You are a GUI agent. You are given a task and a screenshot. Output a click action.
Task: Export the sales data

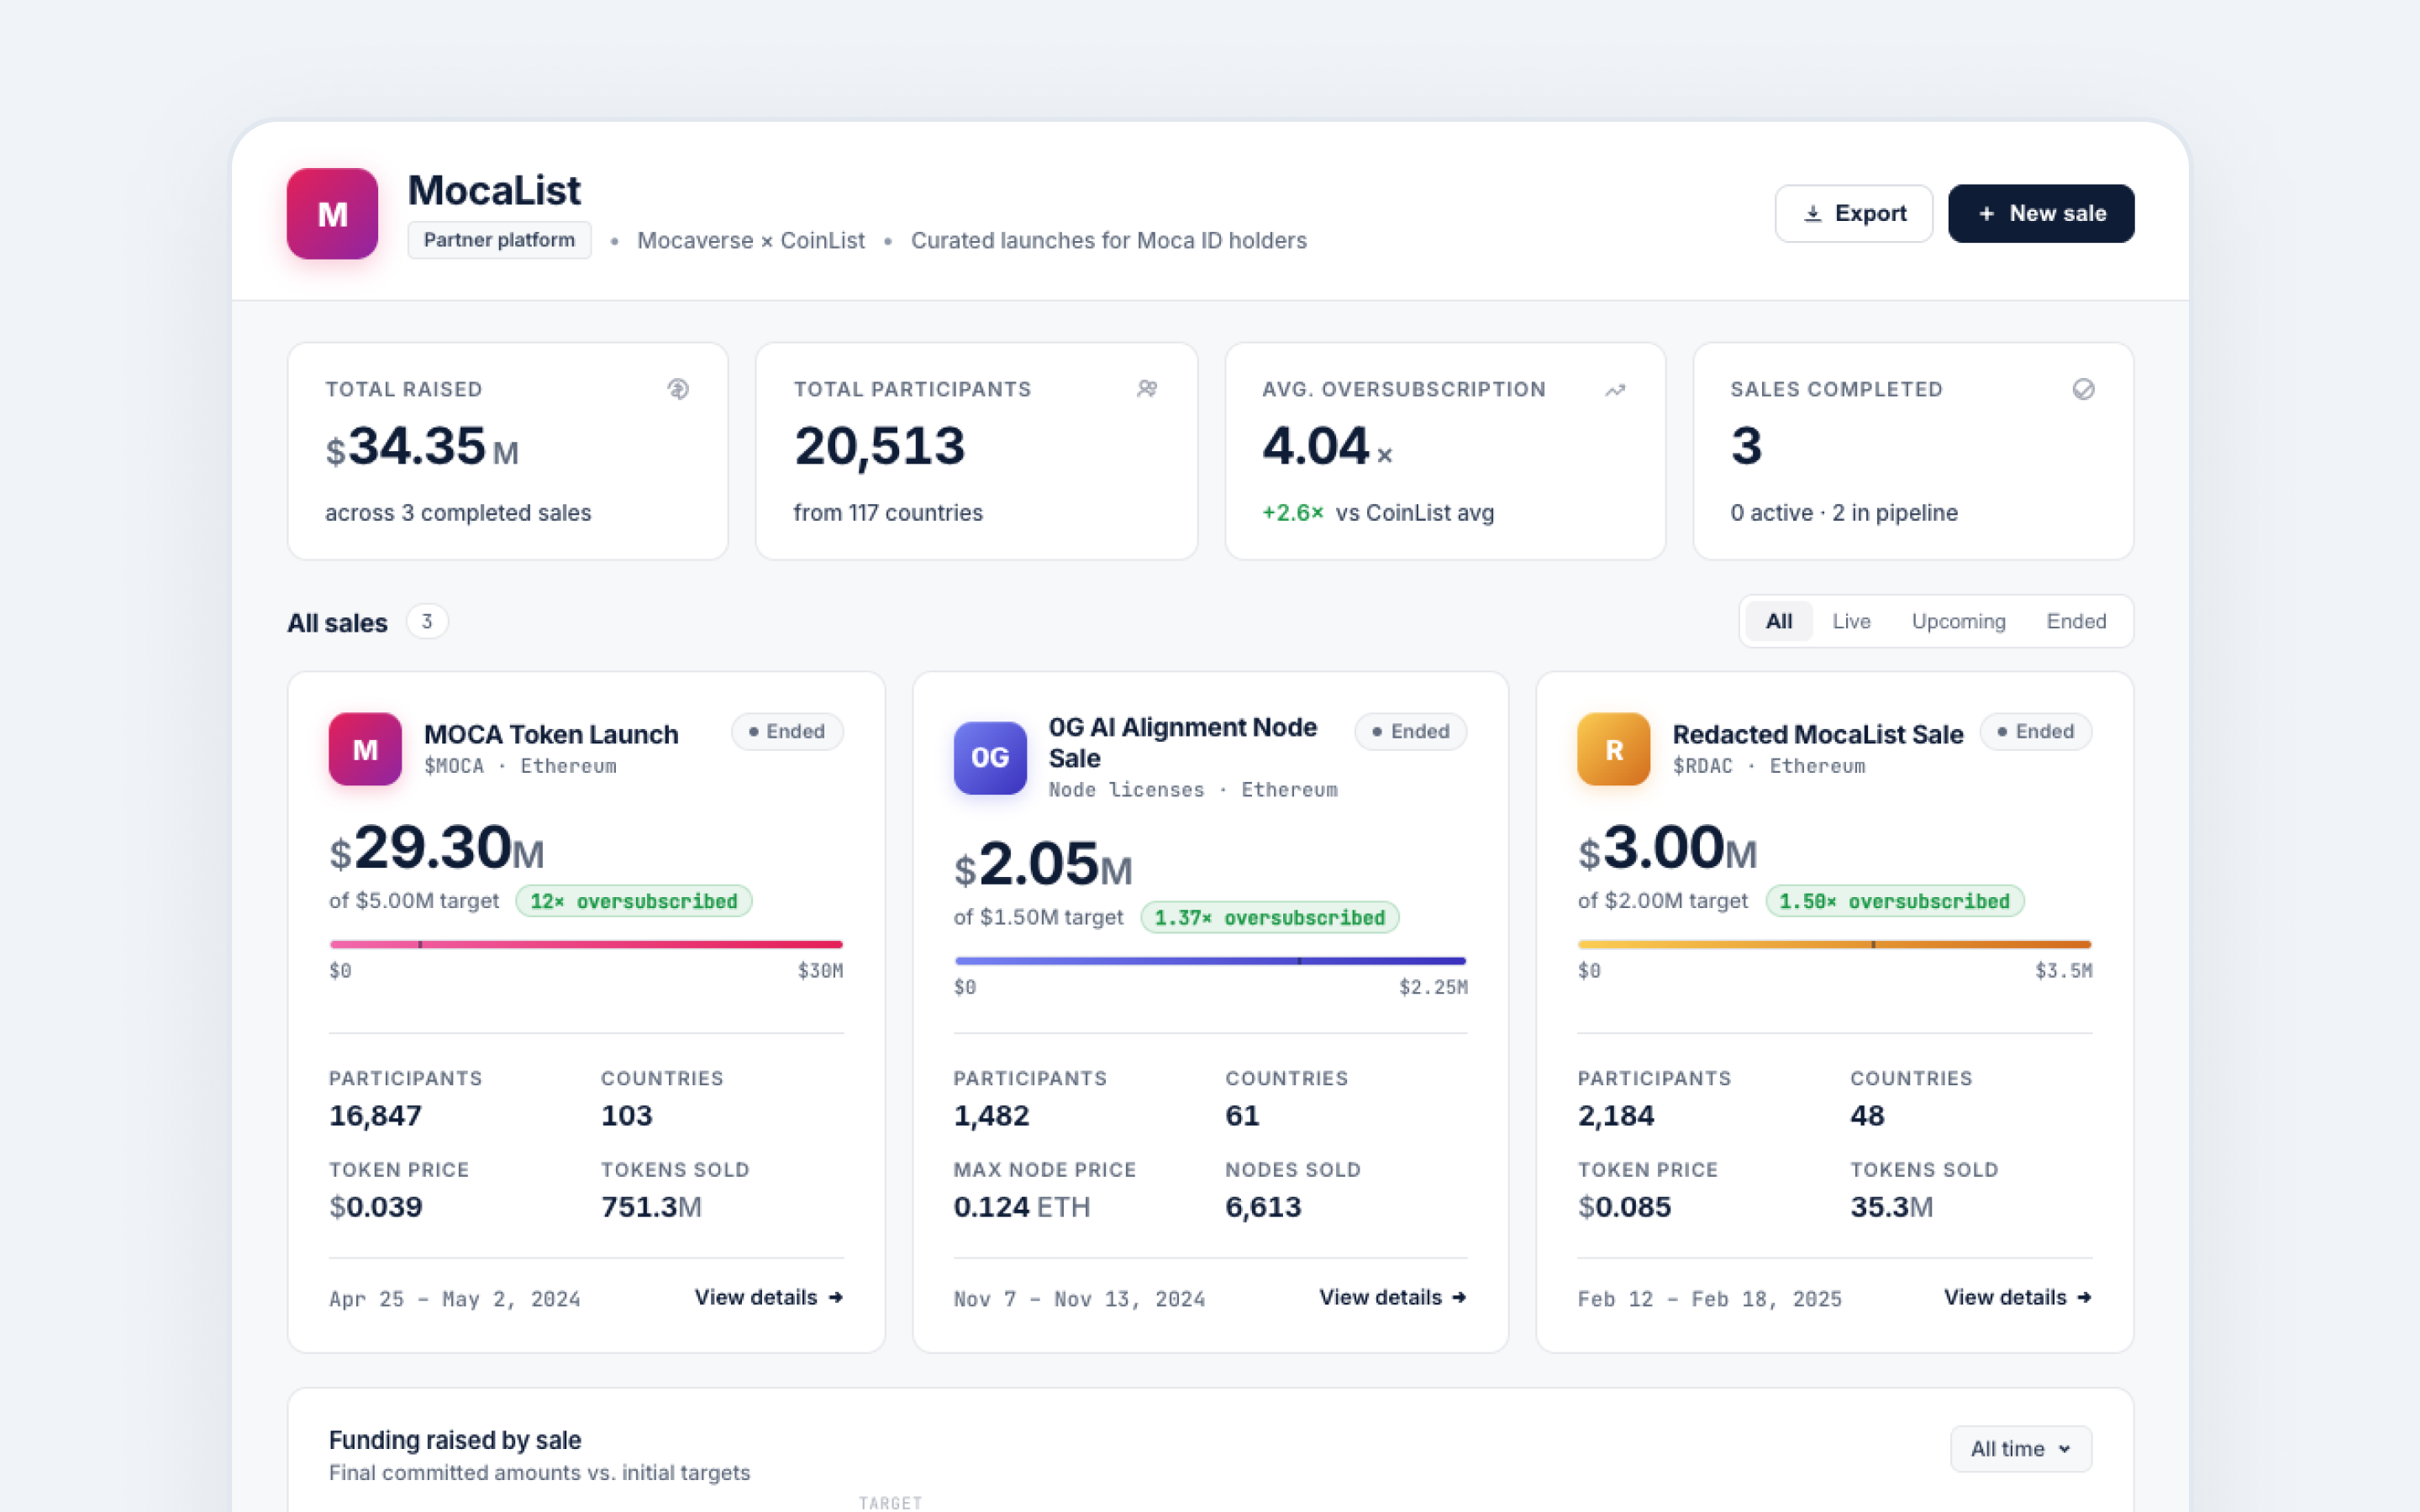point(1853,213)
